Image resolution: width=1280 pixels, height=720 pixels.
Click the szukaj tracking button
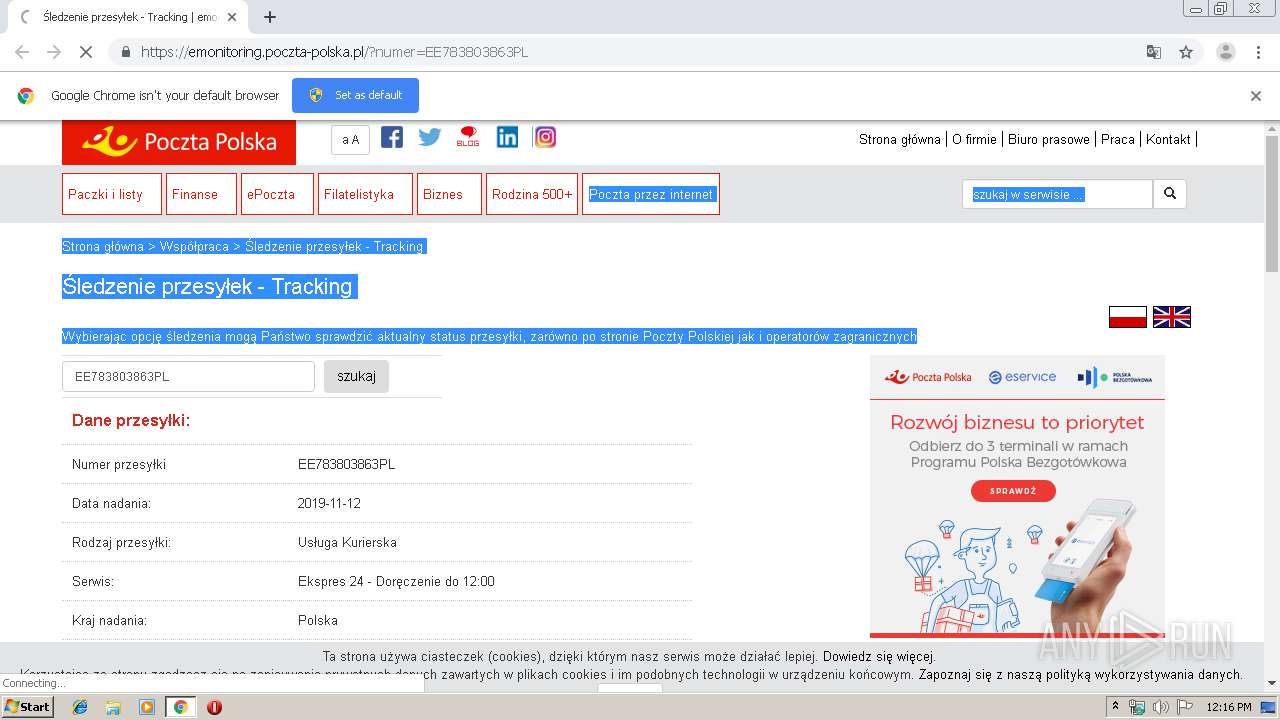356,376
